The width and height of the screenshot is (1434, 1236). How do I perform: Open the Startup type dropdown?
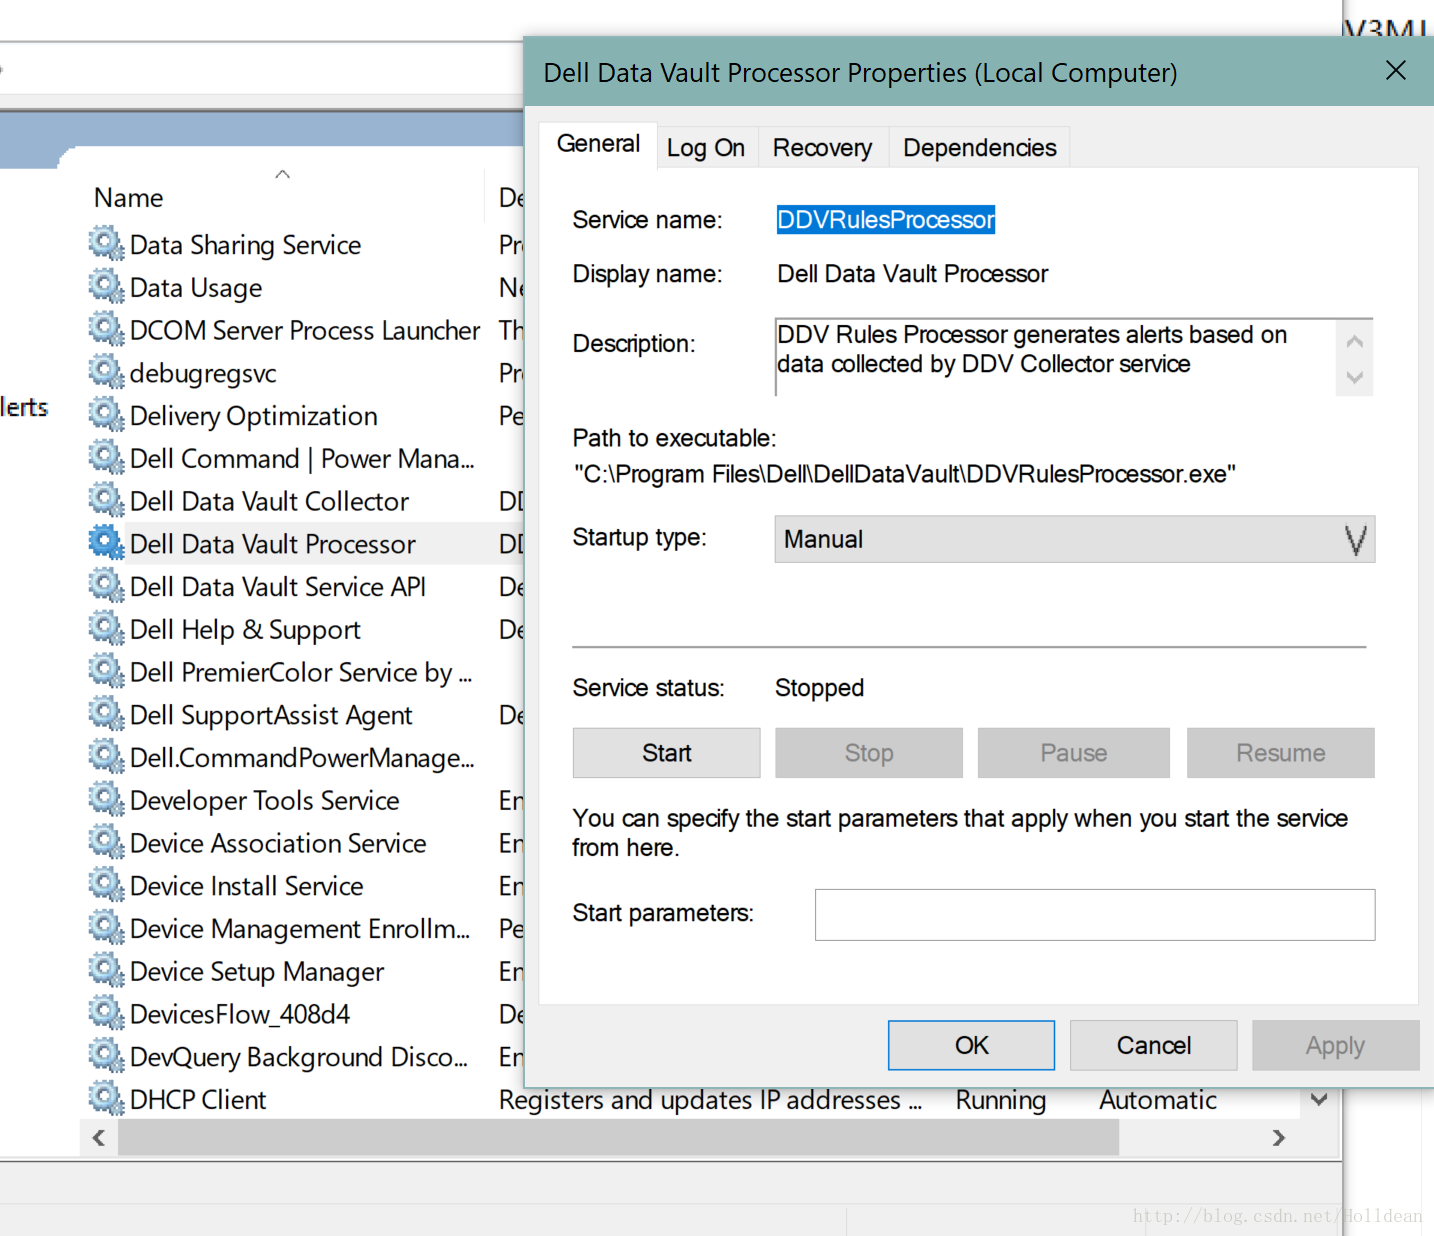[1074, 539]
